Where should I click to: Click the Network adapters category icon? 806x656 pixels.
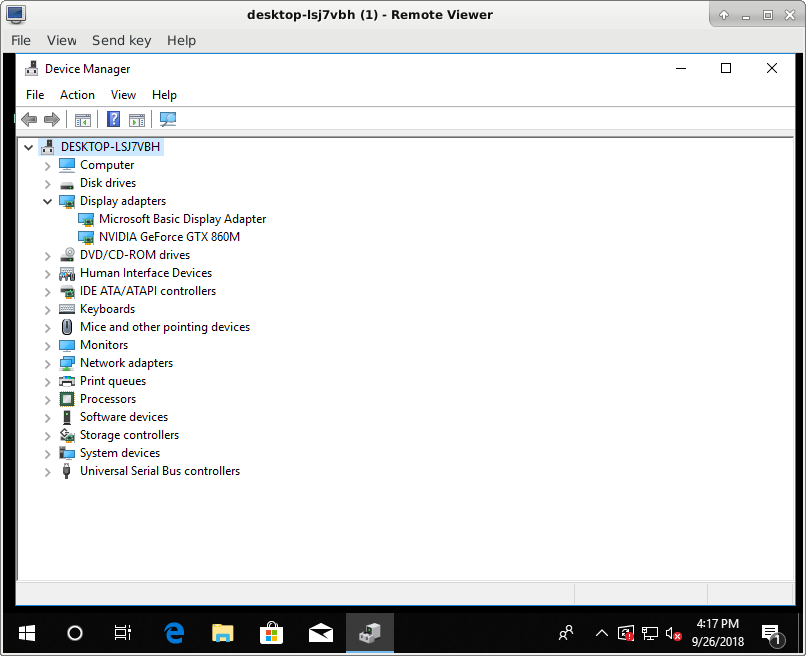[x=67, y=363]
